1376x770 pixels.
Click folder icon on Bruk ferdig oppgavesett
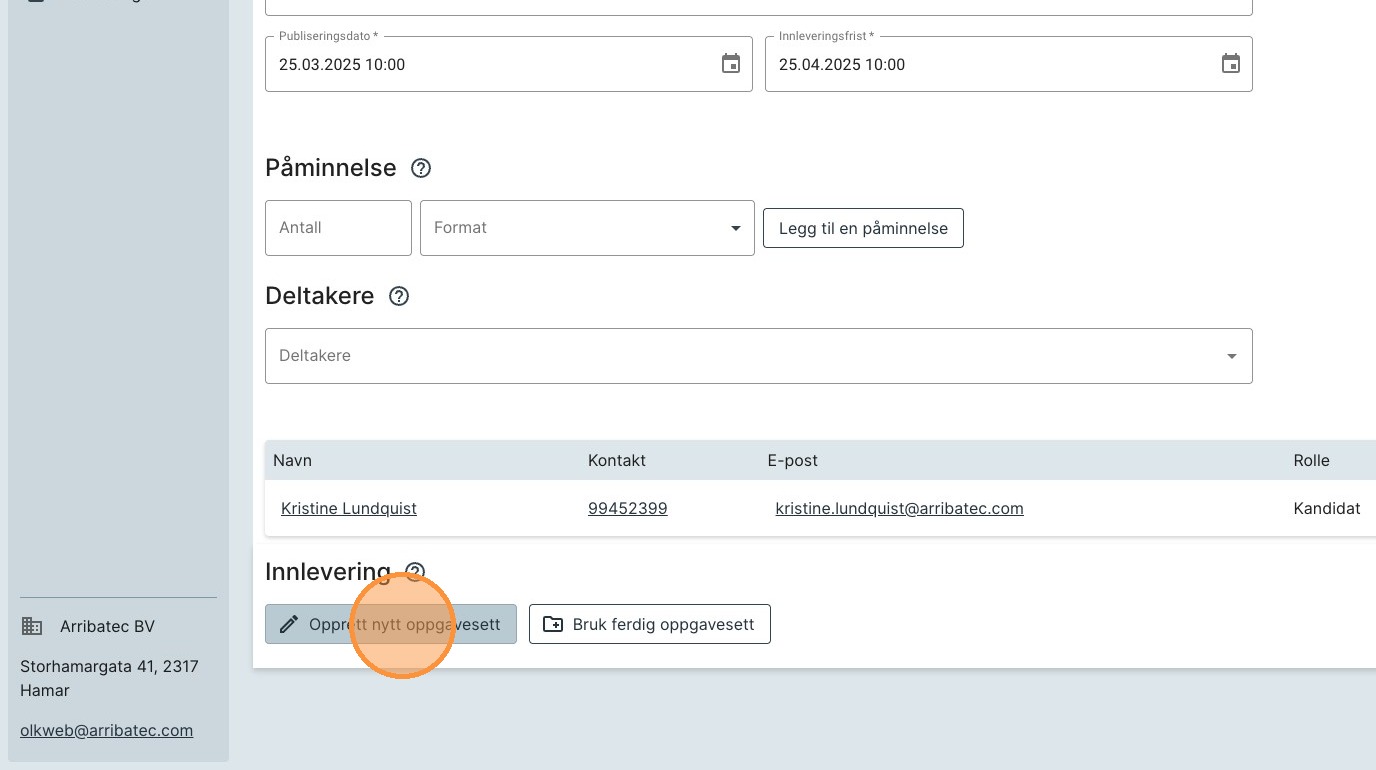pos(553,624)
